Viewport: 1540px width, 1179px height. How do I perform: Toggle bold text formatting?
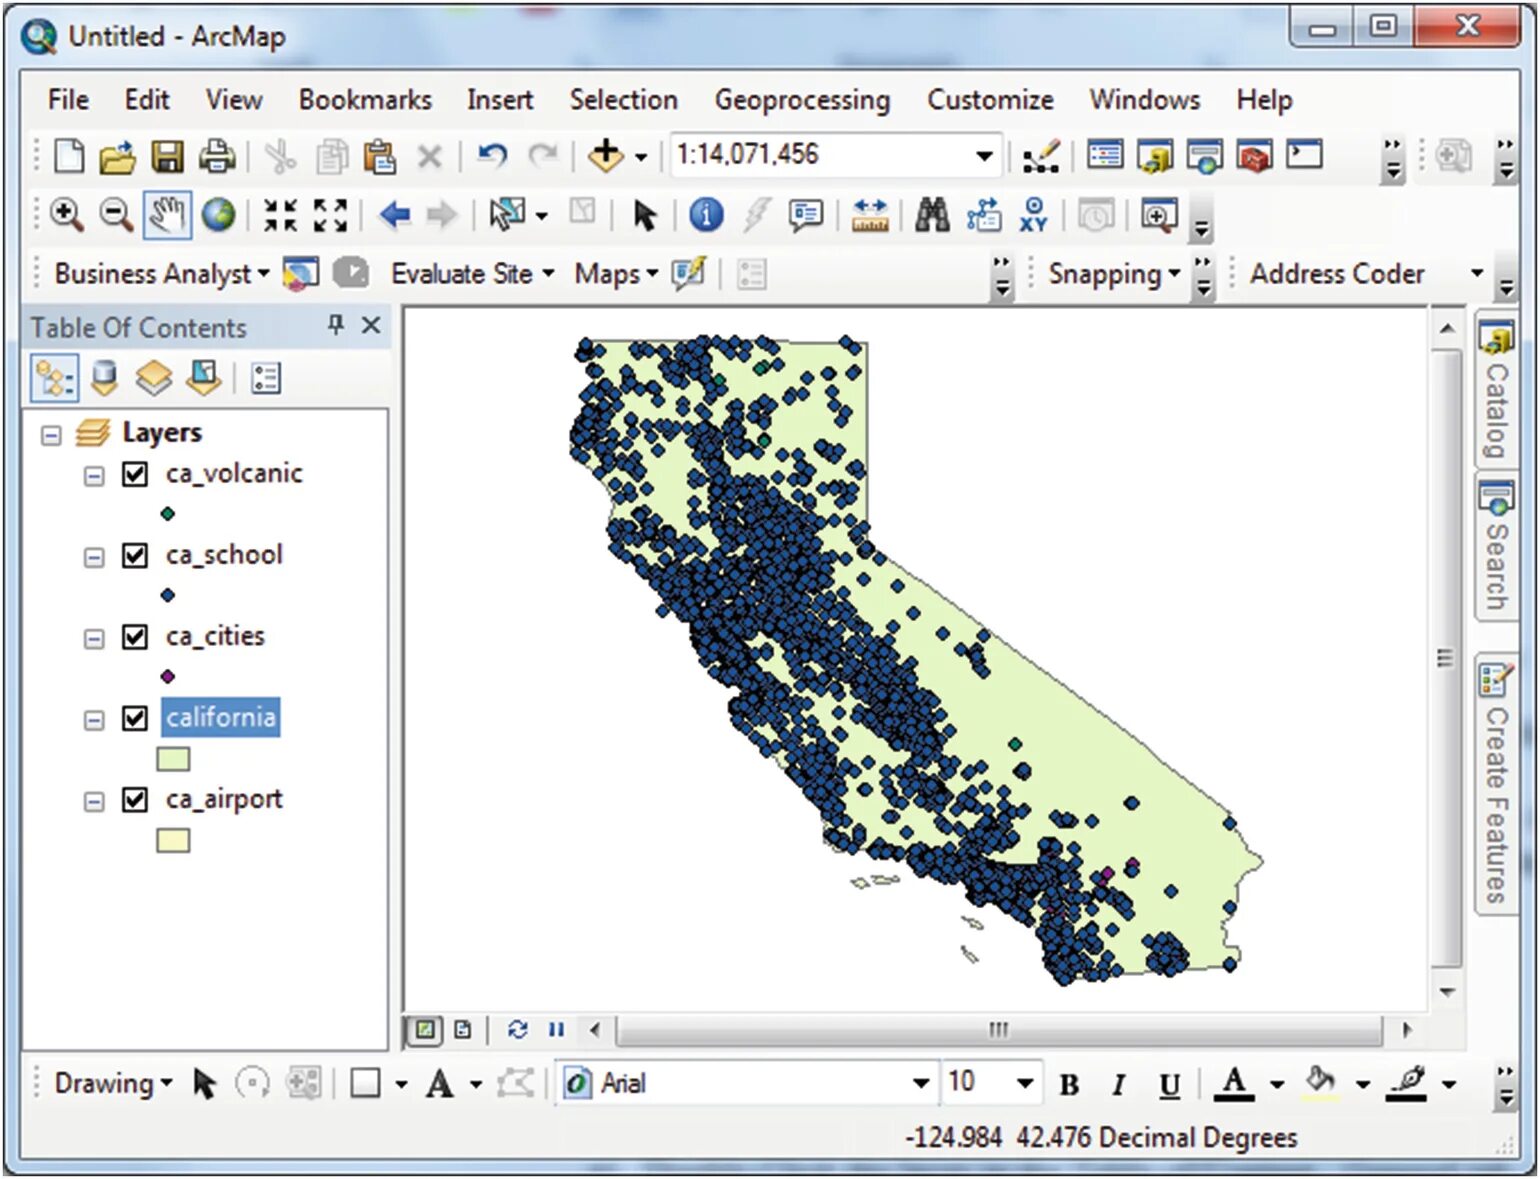tap(1069, 1084)
